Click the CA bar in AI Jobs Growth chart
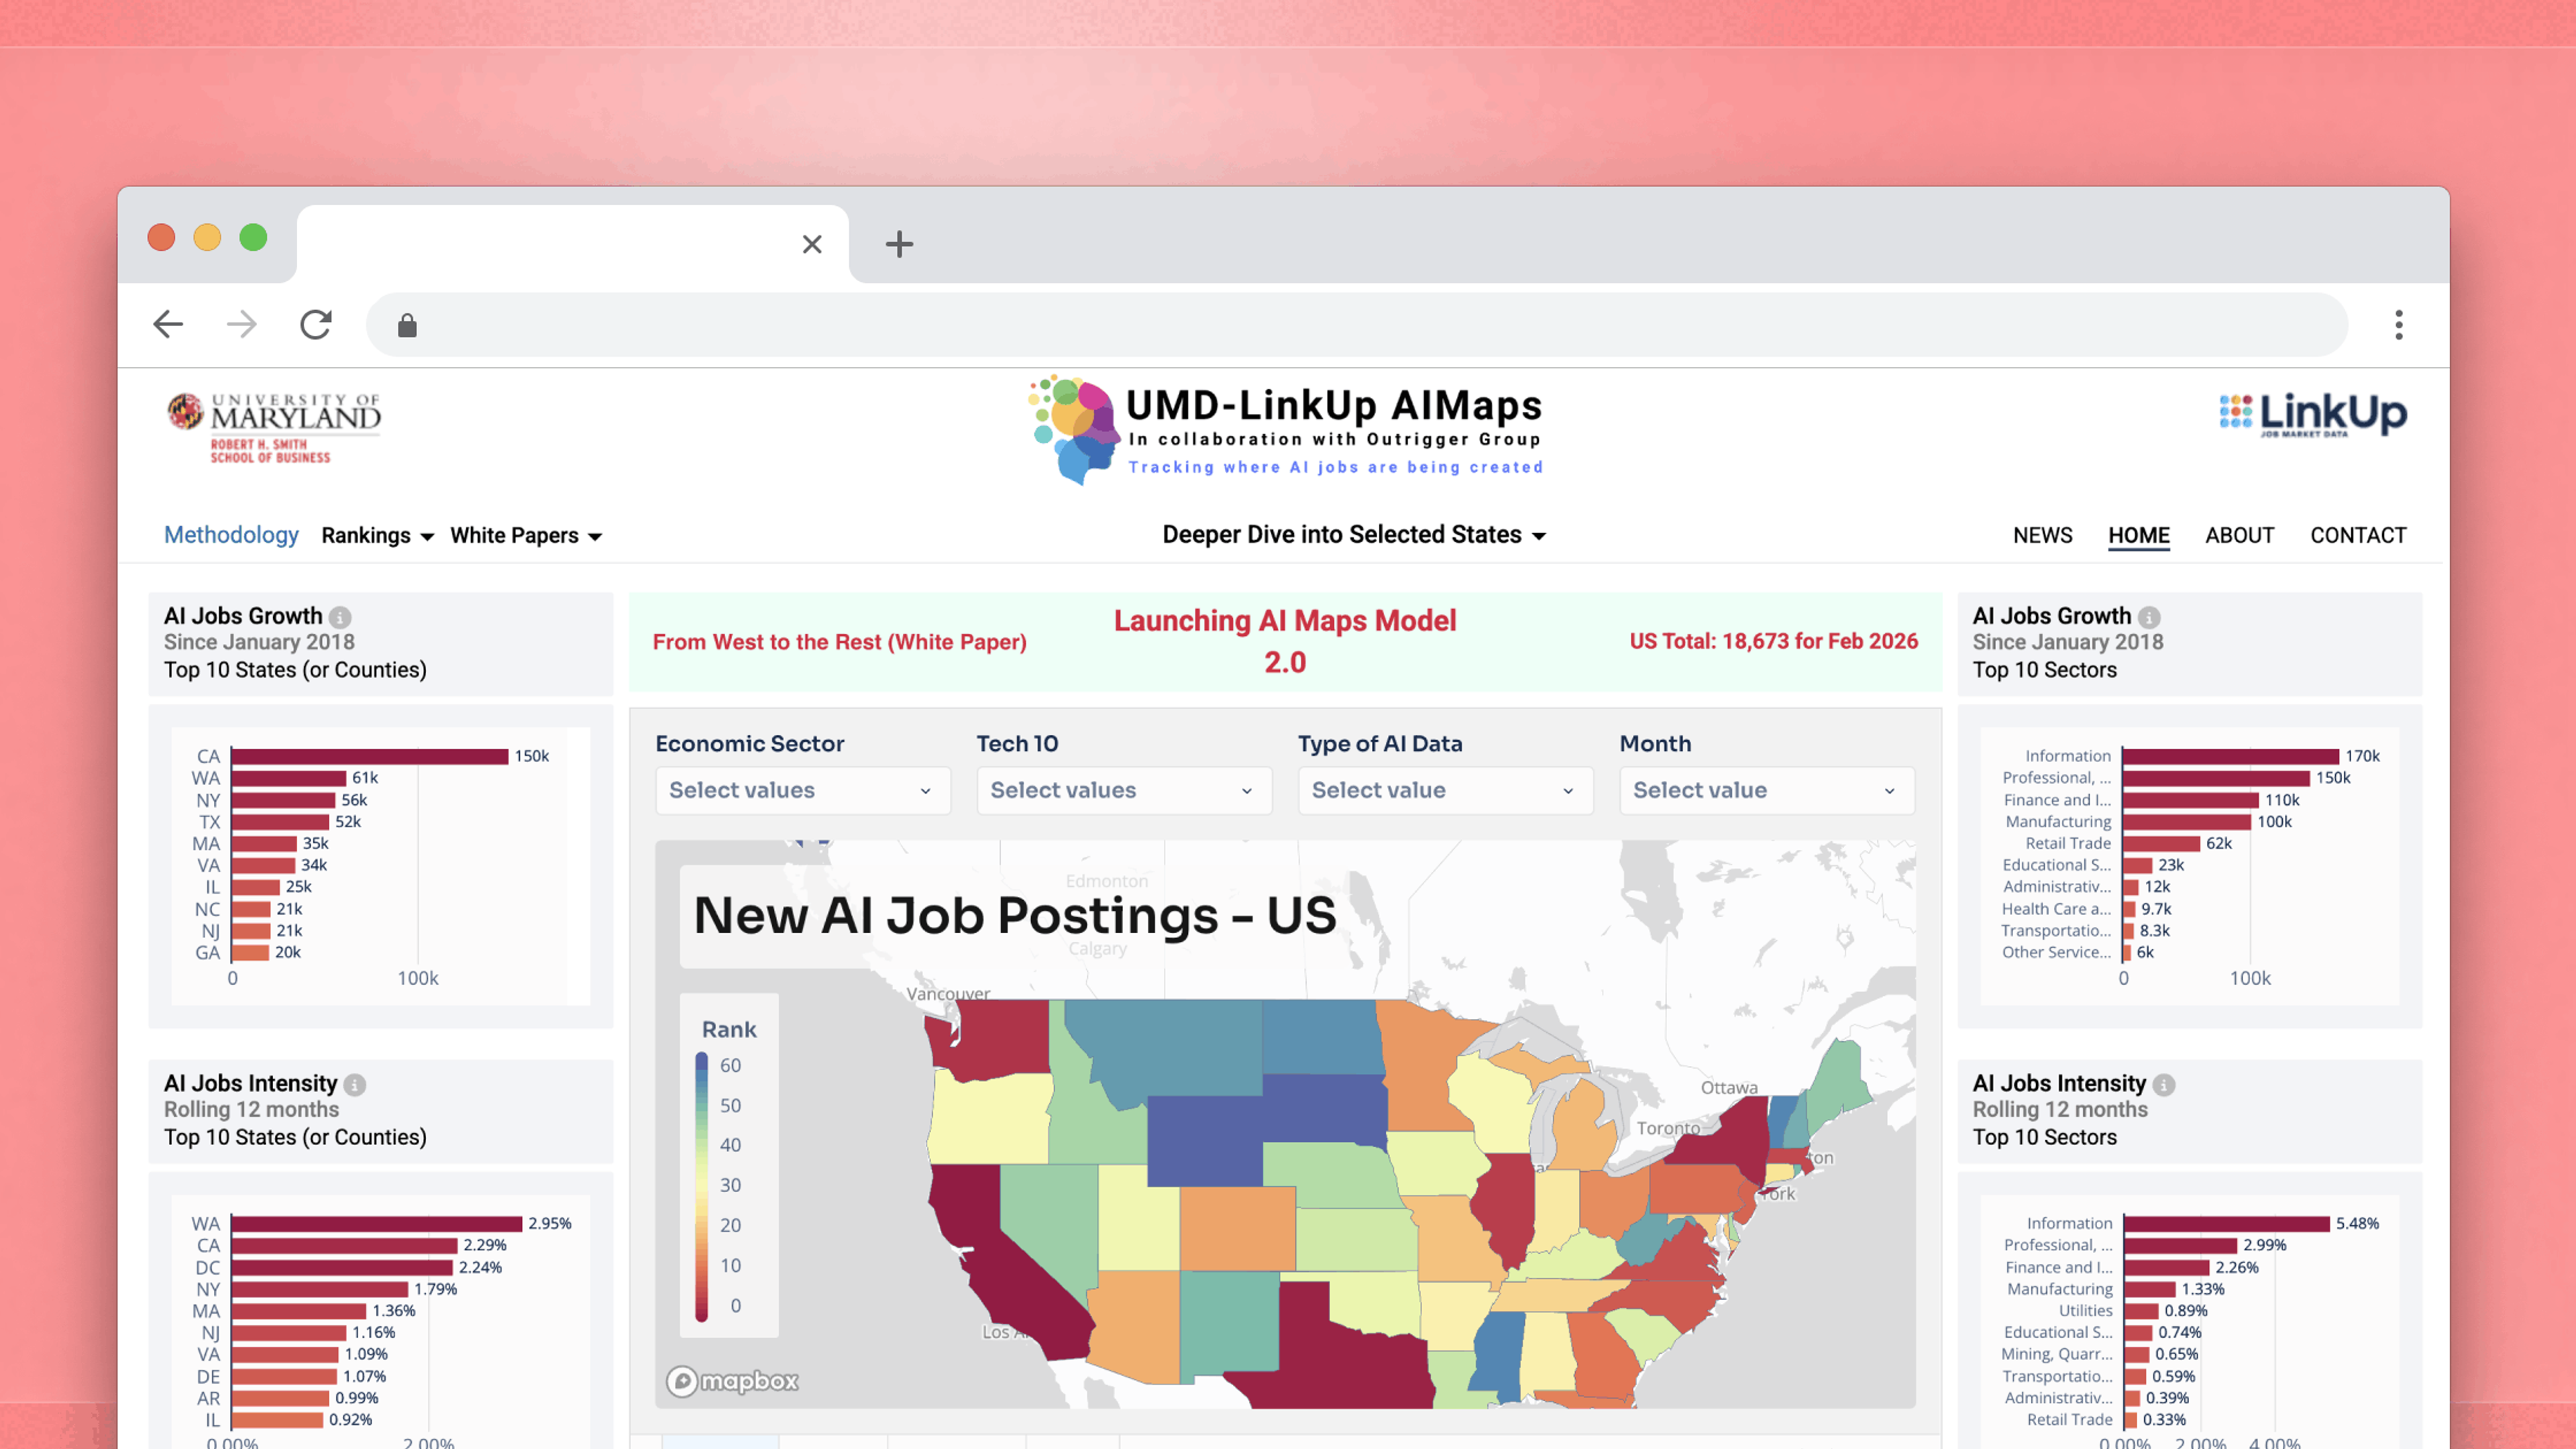The width and height of the screenshot is (2576, 1449). [369, 756]
